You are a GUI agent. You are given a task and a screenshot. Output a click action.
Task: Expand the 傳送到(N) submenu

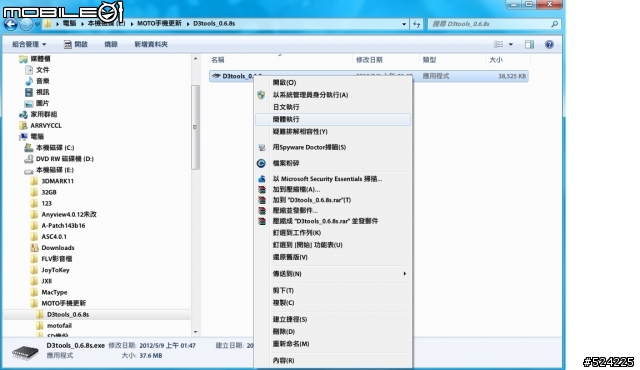(x=333, y=274)
